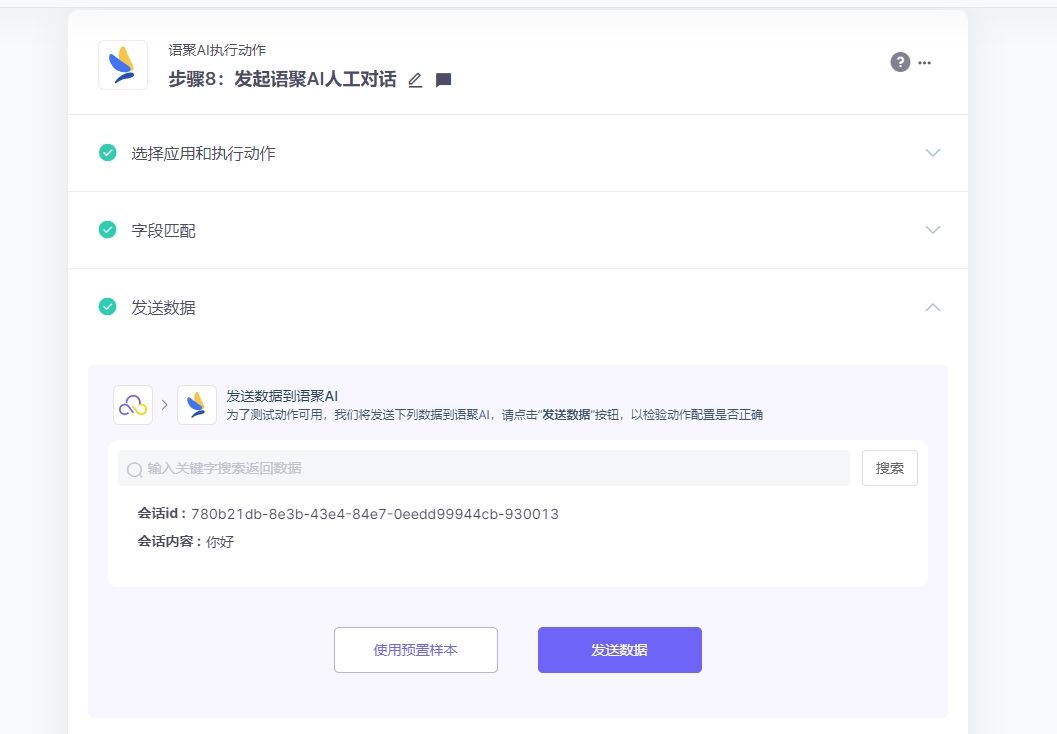Screen dimensions: 1057x734
Task: Click the purple 发送数据 button
Action: pos(620,650)
